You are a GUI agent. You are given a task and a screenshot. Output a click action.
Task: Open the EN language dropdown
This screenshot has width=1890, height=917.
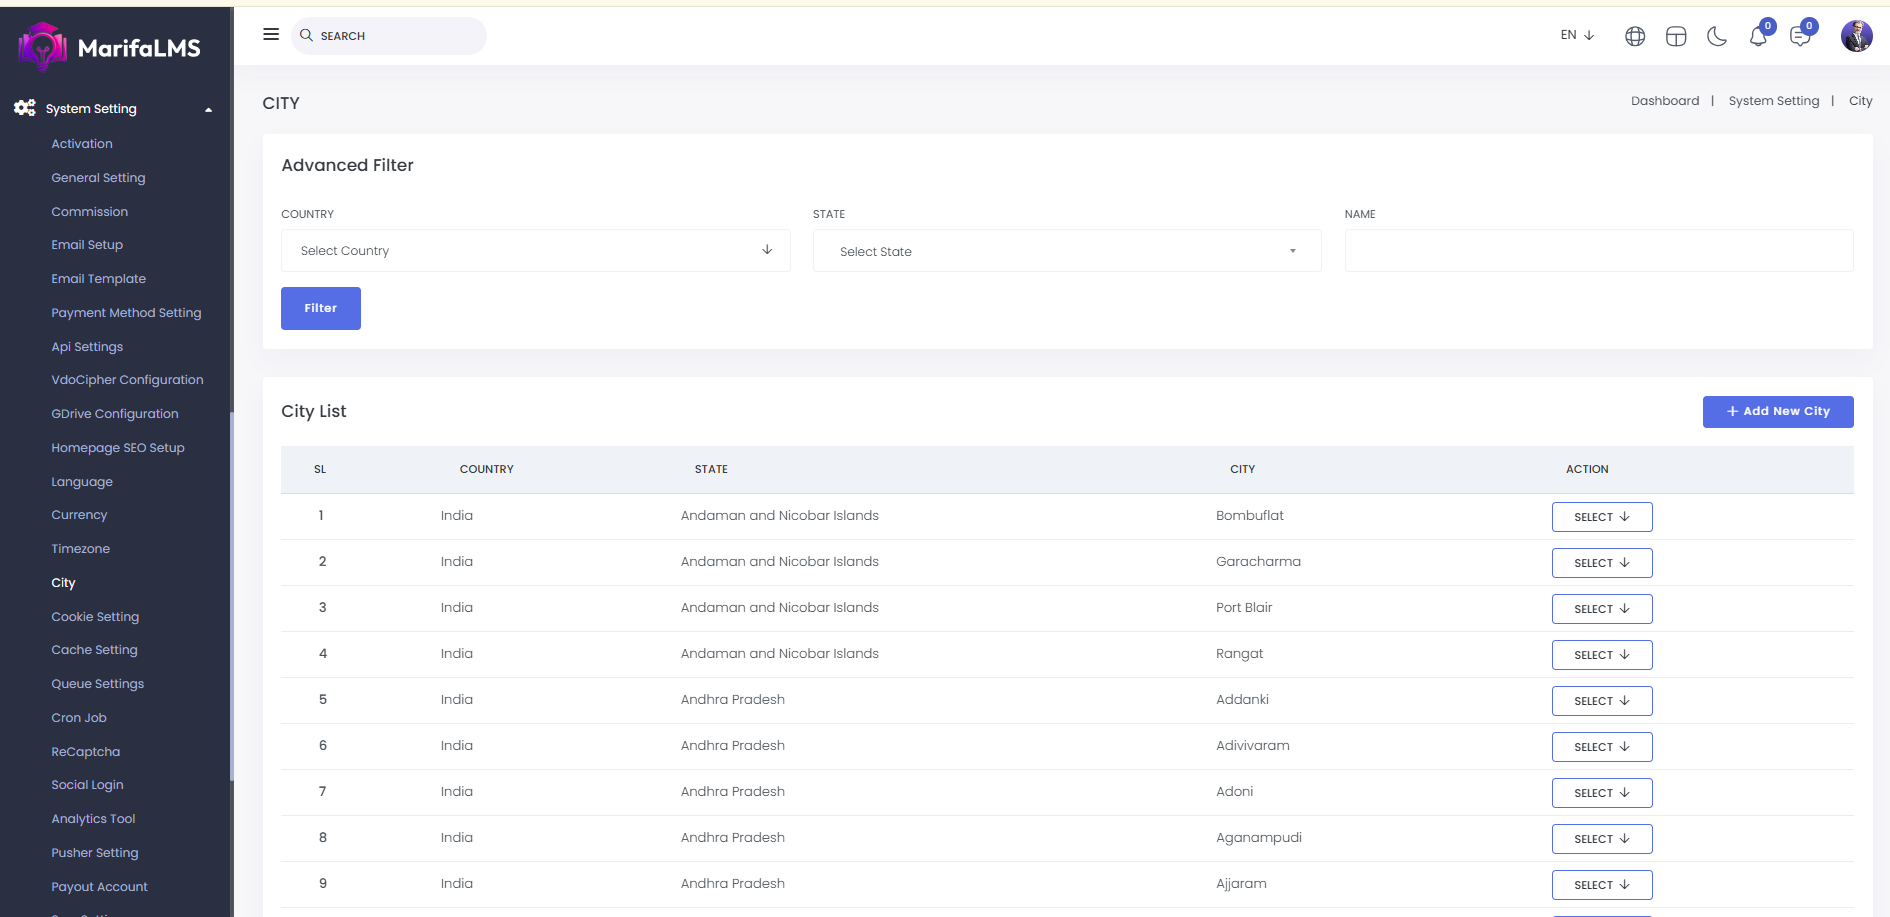tap(1577, 35)
